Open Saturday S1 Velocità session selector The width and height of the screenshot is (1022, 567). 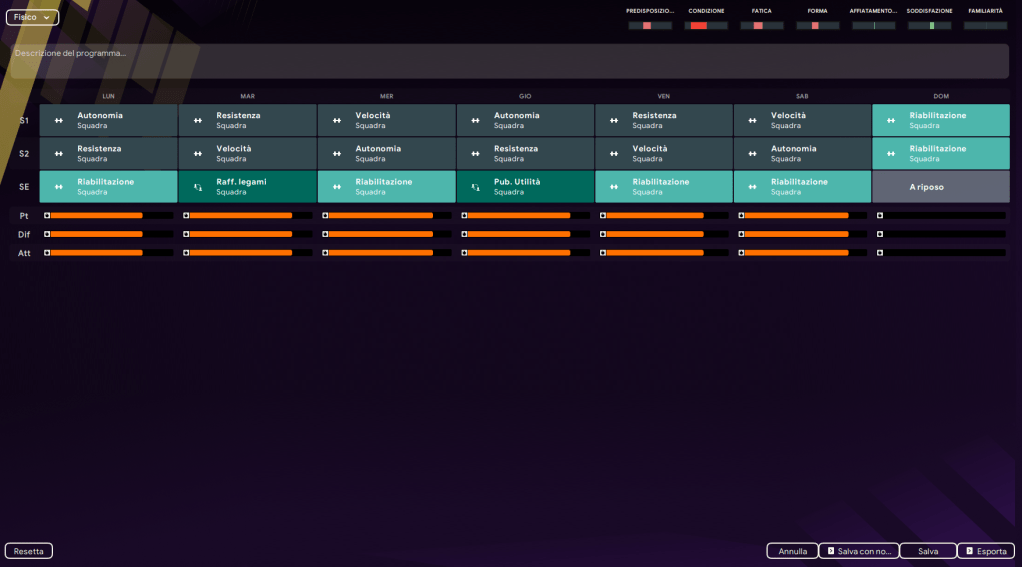(802, 121)
